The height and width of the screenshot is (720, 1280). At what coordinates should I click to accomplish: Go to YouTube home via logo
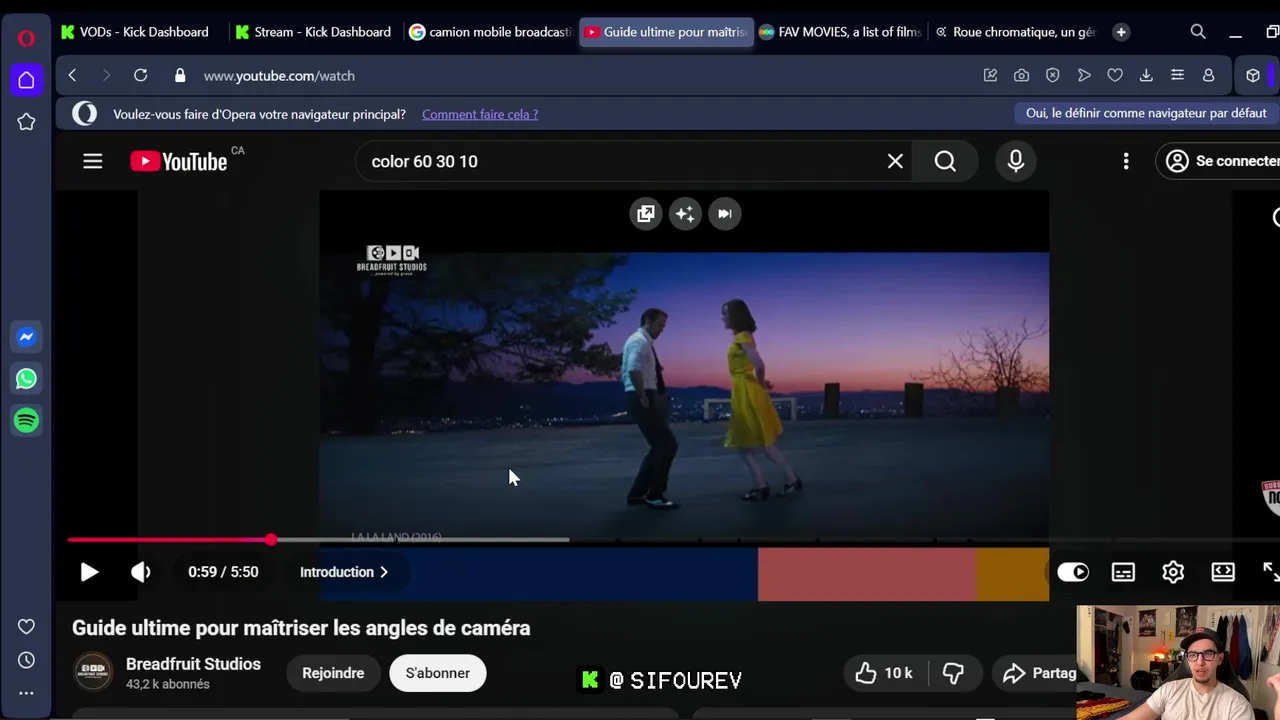point(179,161)
